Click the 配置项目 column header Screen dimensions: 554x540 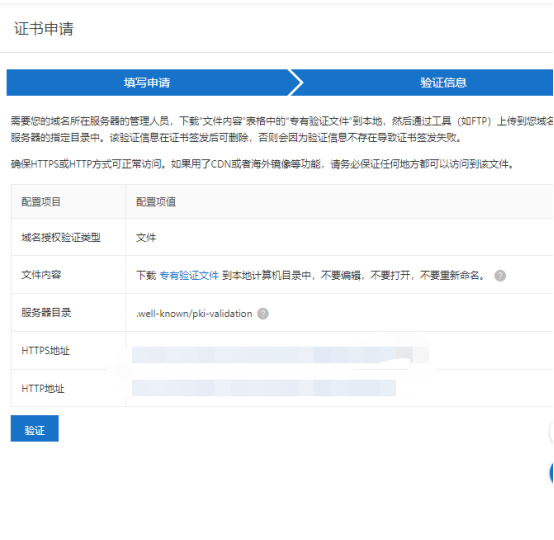click(x=41, y=202)
